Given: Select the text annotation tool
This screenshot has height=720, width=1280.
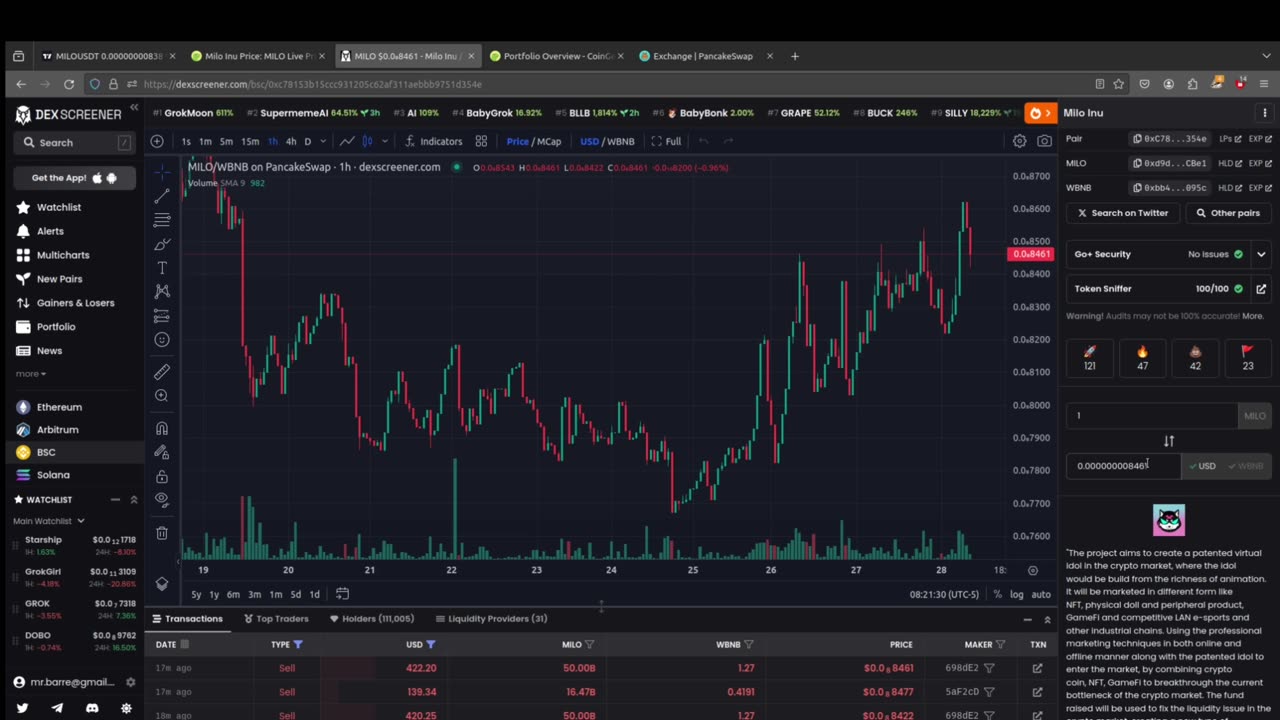Looking at the screenshot, I should [x=162, y=268].
